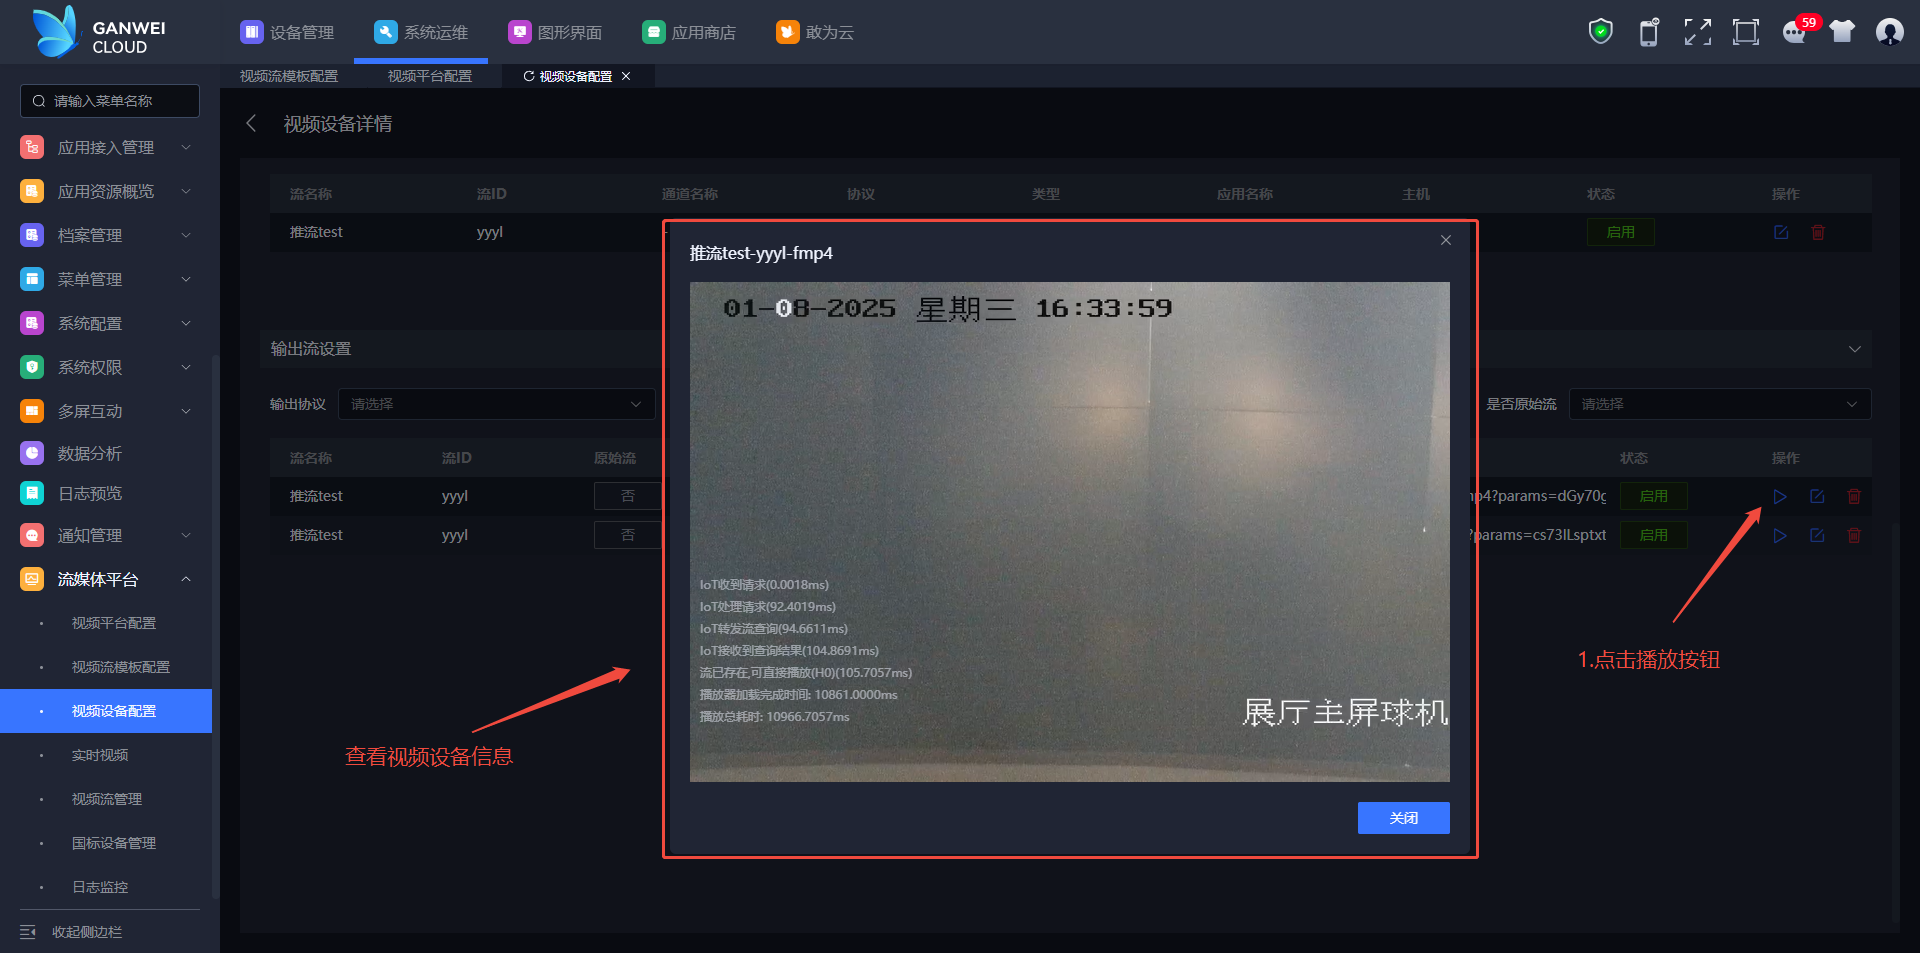Click the 档案管理 sidebar icon
Image resolution: width=1920 pixels, height=953 pixels.
[32, 235]
